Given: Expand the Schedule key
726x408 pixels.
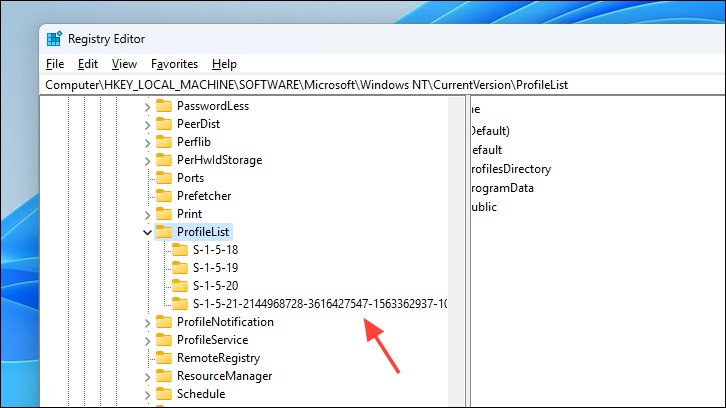Looking at the screenshot, I should (x=147, y=395).
